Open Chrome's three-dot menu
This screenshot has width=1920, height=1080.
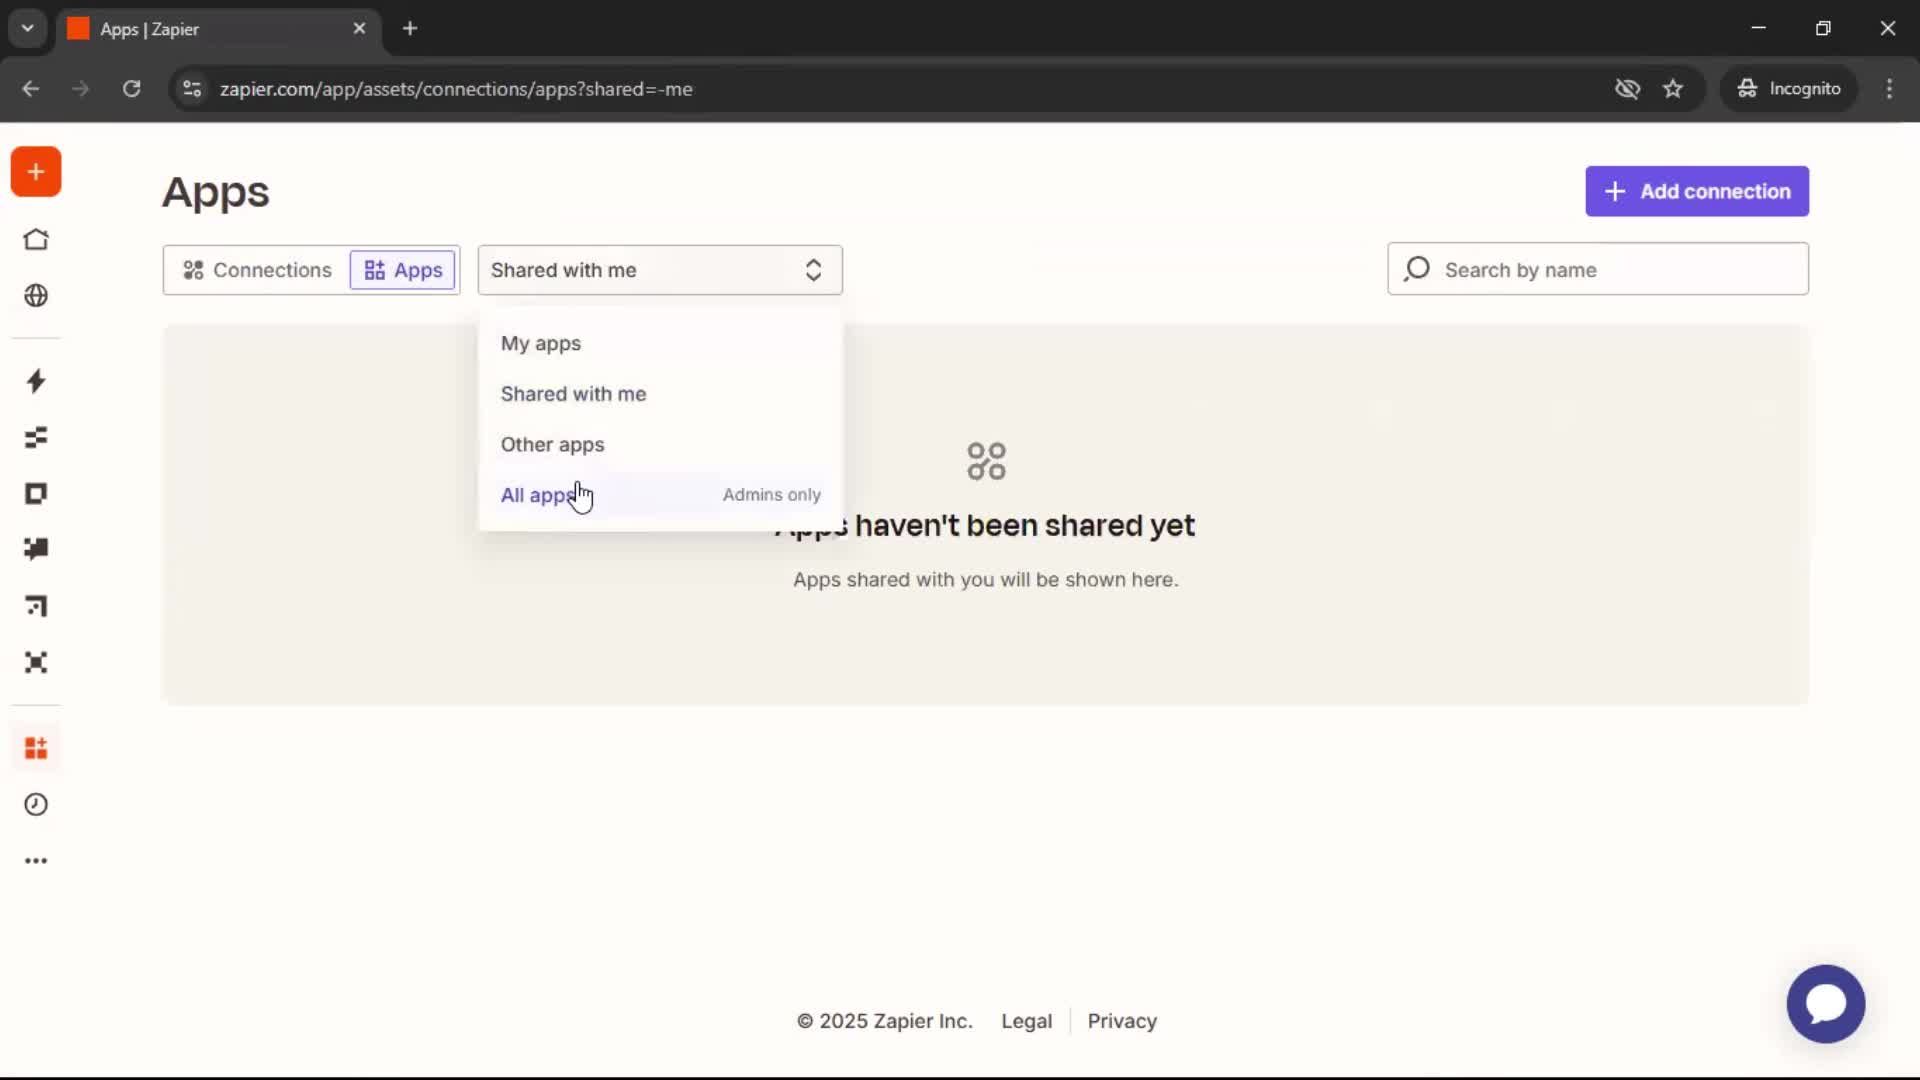click(x=1889, y=89)
